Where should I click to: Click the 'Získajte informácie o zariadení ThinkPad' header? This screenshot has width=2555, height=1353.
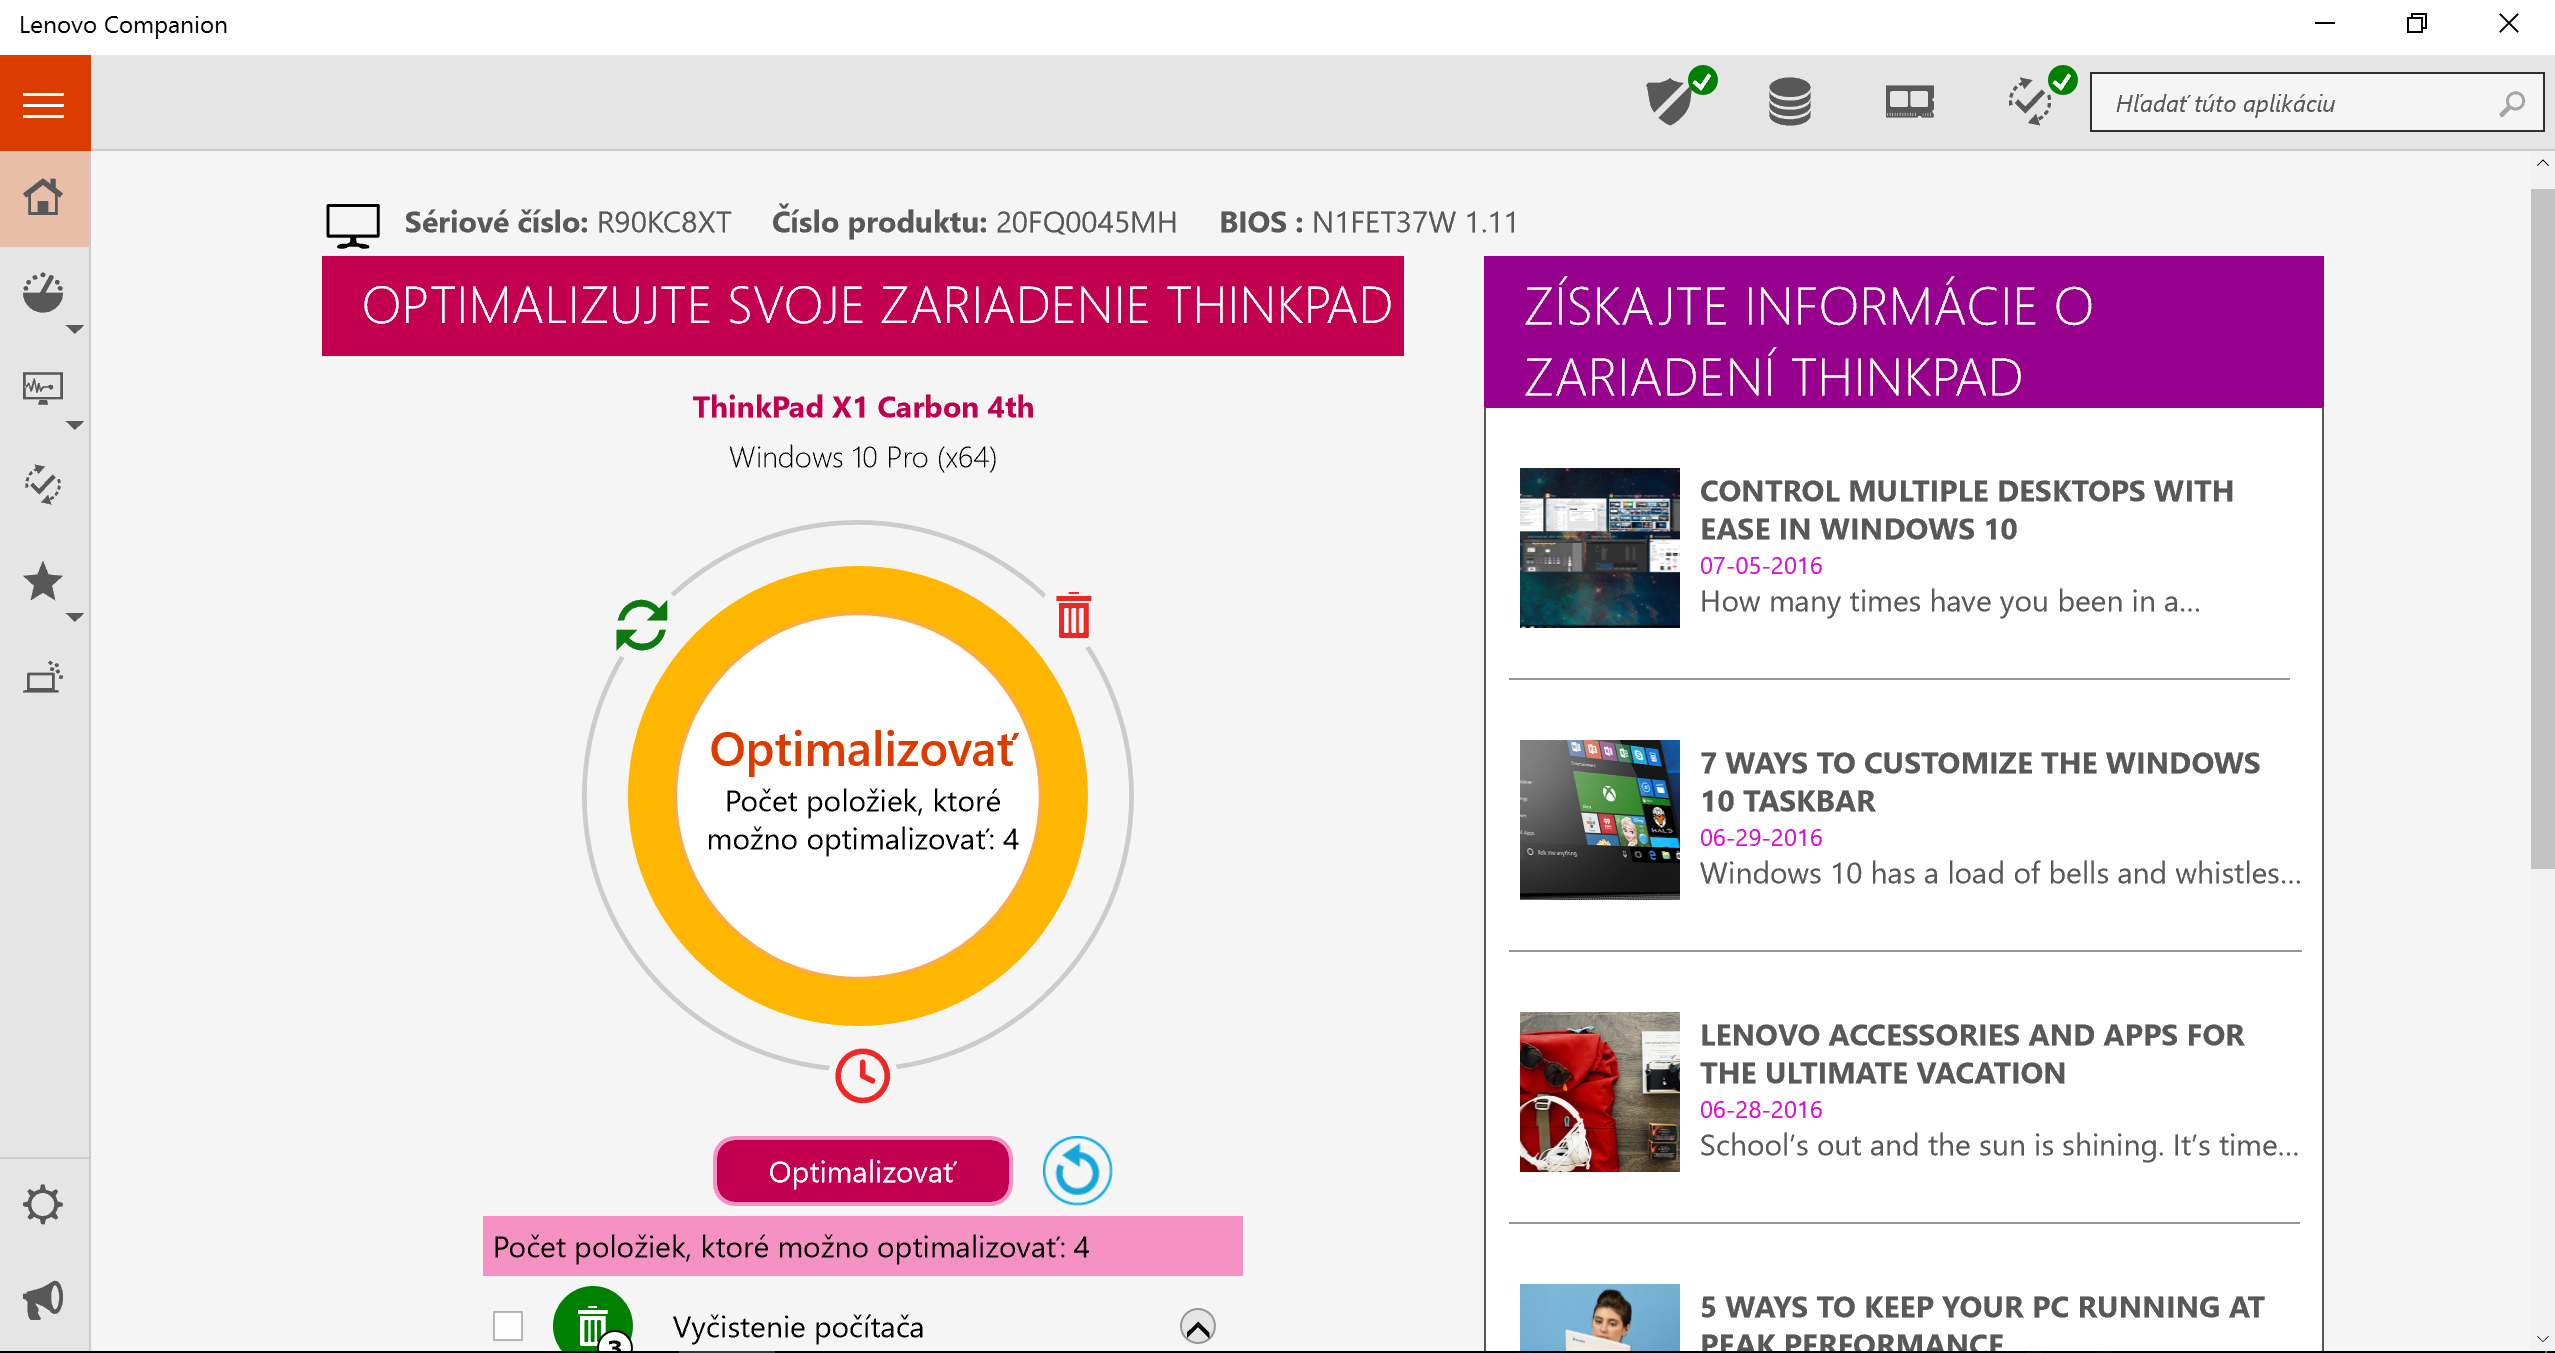1903,332
